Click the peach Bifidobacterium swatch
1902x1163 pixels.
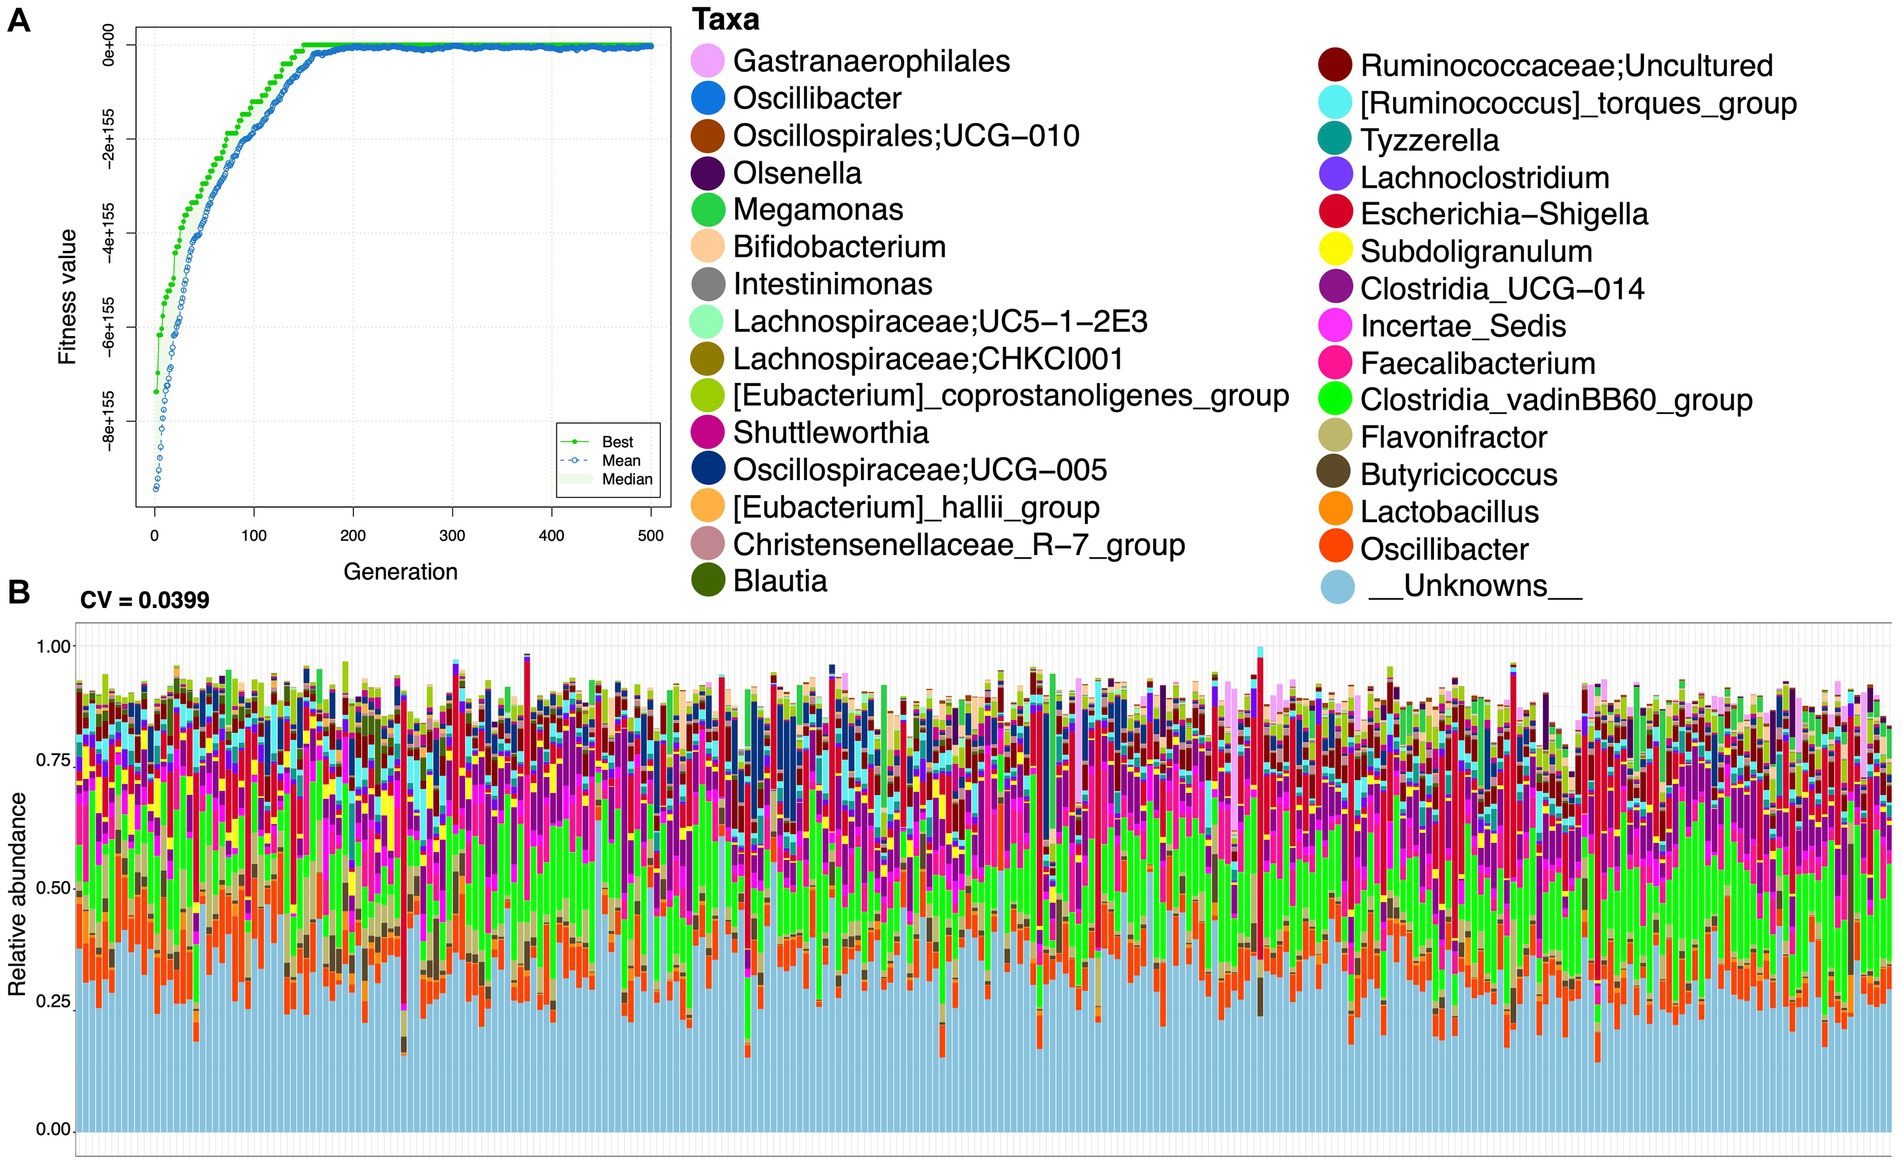pos(708,246)
